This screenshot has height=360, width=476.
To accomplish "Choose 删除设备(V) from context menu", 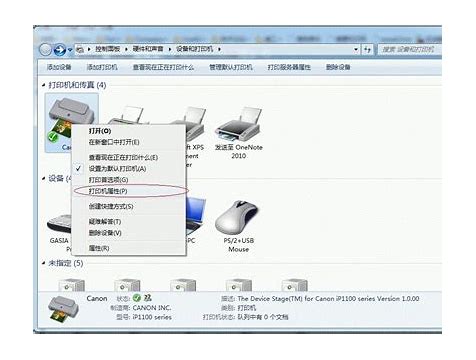I will (129, 233).
